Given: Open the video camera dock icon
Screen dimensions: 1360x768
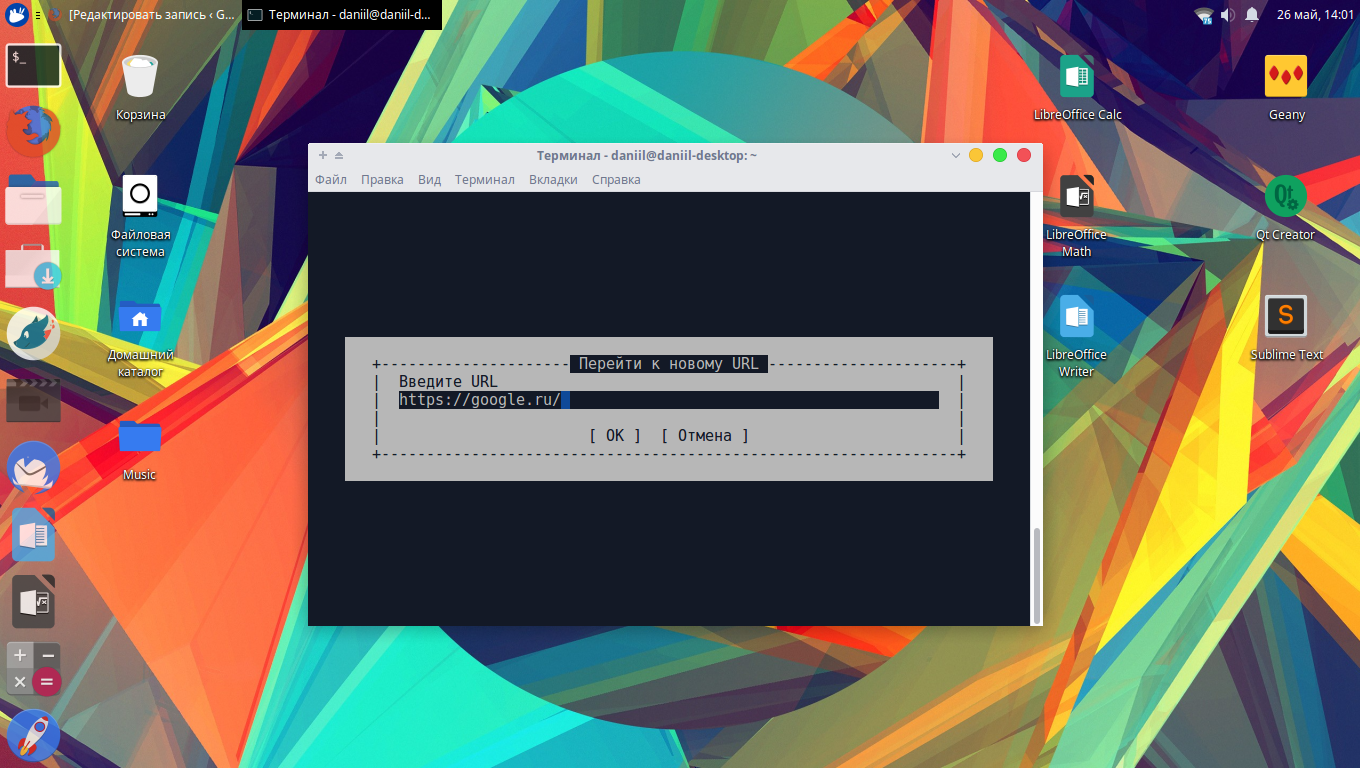Looking at the screenshot, I should pos(34,400).
